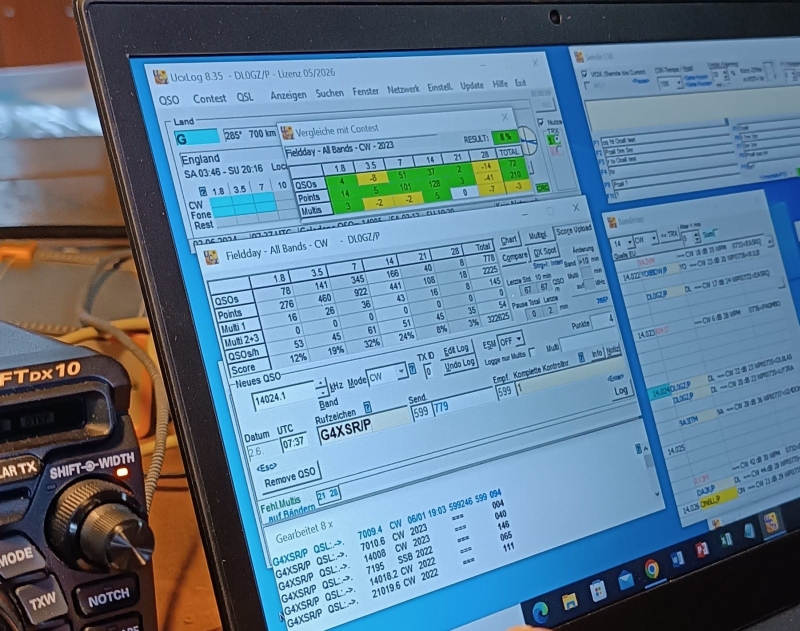Open Excel from the taskbar
800x631 pixels.
click(726, 540)
